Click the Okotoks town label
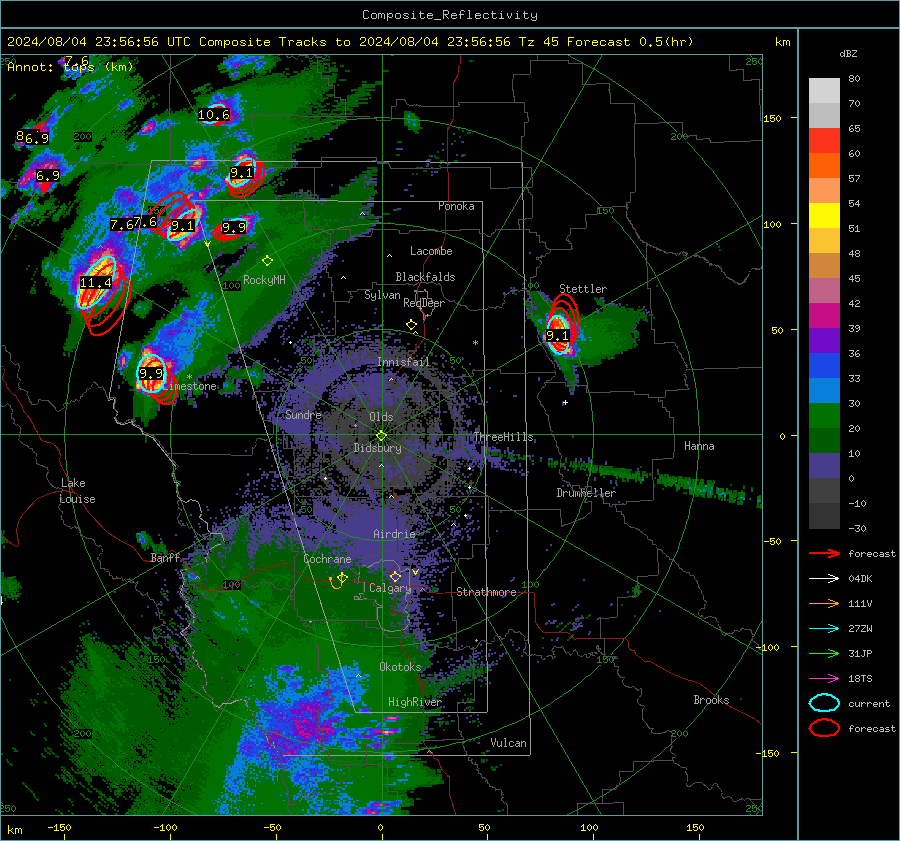Screen dimensions: 900x841 click(x=400, y=666)
